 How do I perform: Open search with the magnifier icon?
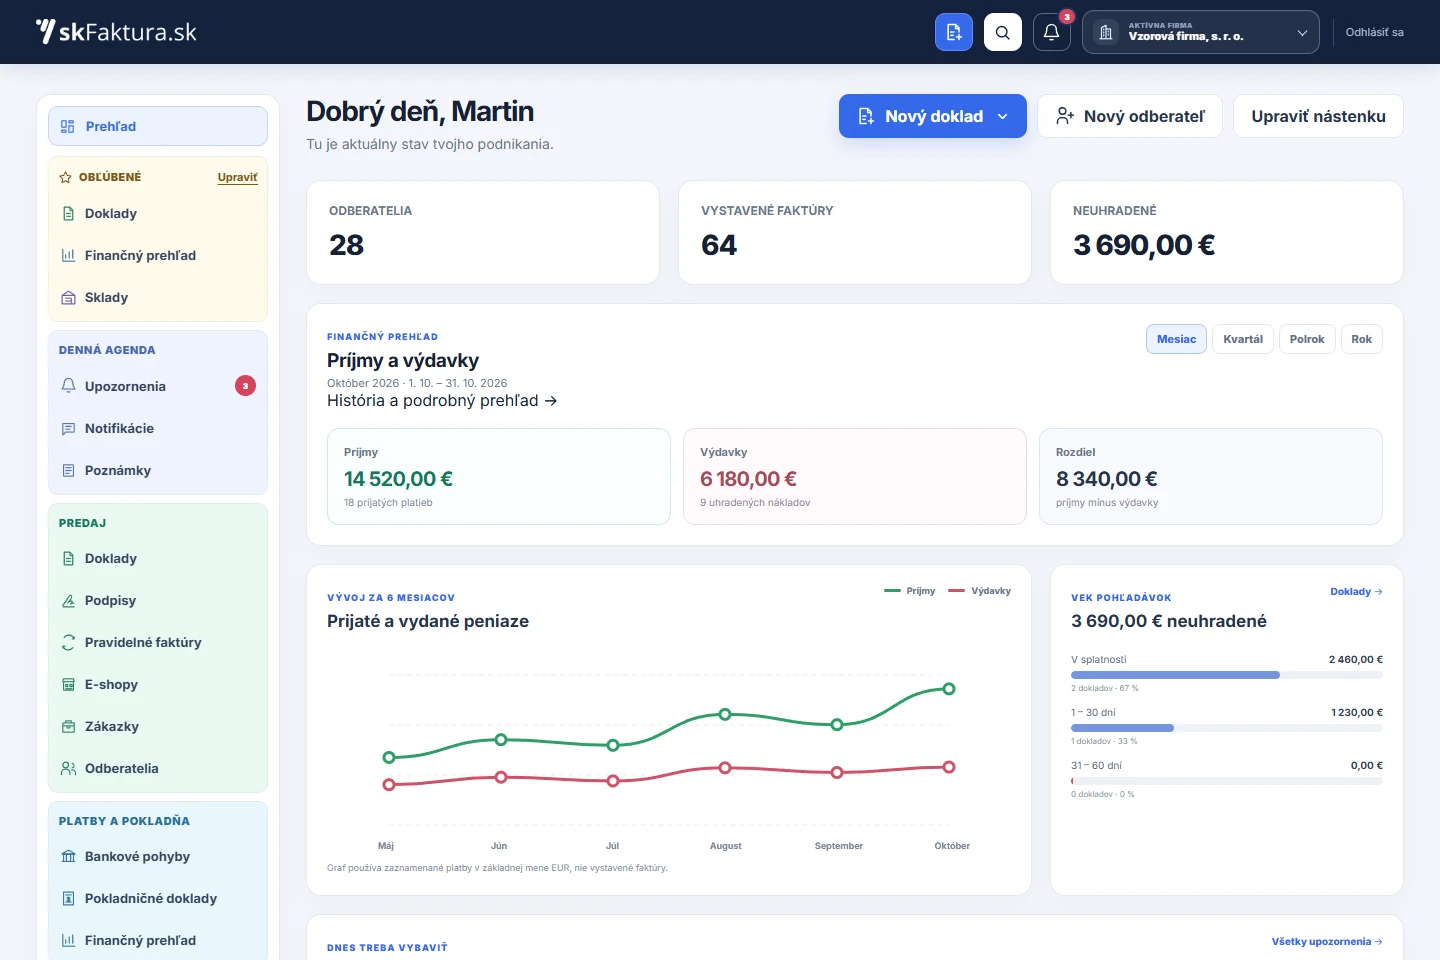coord(1002,32)
